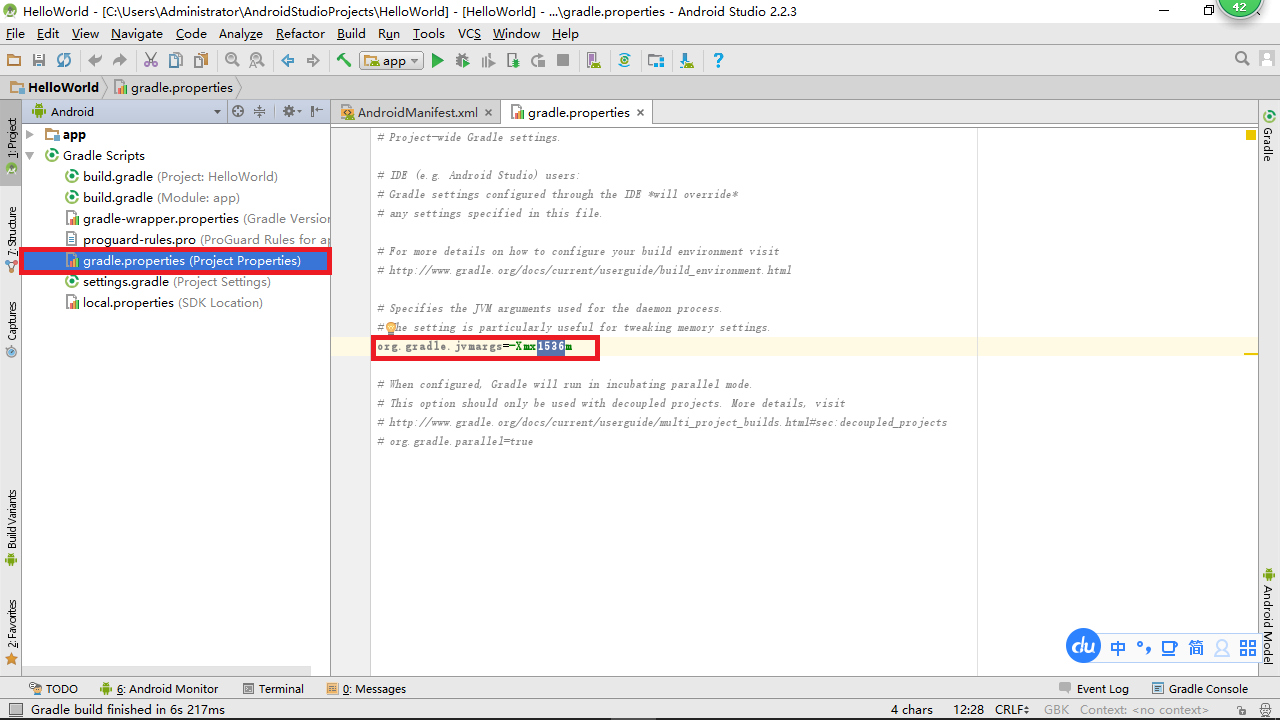Open the GBK file encoding selector
The width and height of the screenshot is (1280, 720).
1056,710
